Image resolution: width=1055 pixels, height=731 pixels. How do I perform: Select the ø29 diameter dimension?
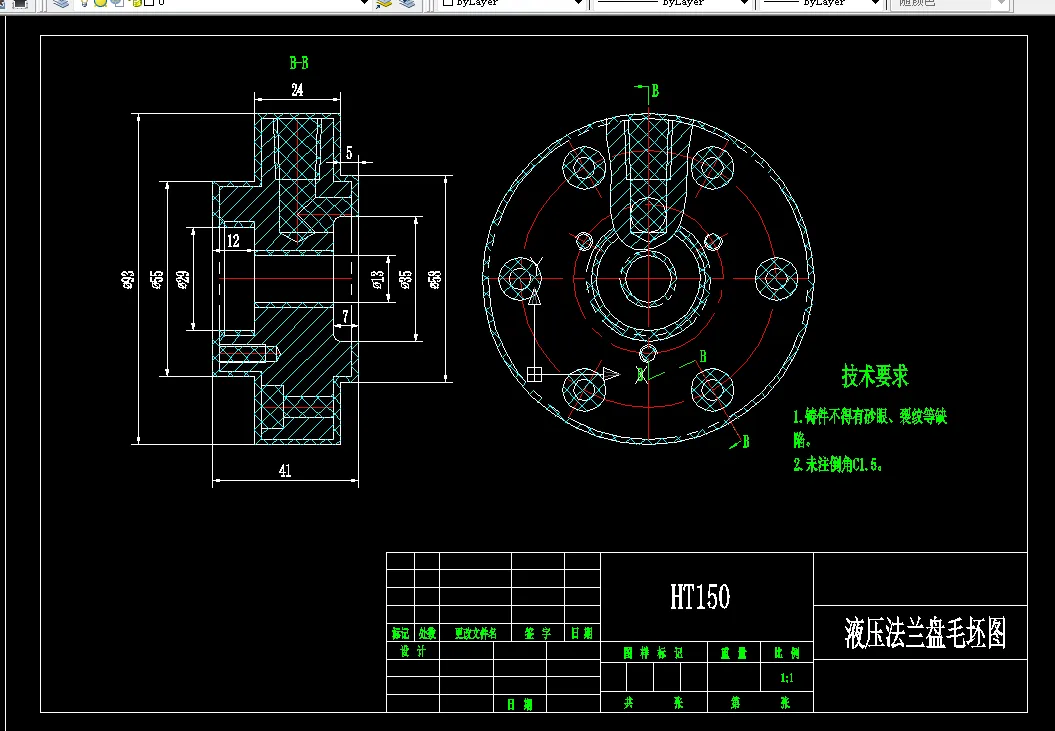click(x=182, y=279)
